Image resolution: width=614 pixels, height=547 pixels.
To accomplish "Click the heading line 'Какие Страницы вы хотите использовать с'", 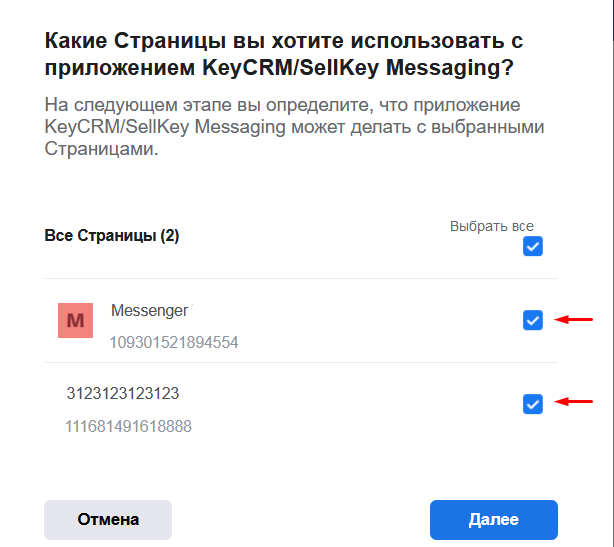I will [284, 40].
